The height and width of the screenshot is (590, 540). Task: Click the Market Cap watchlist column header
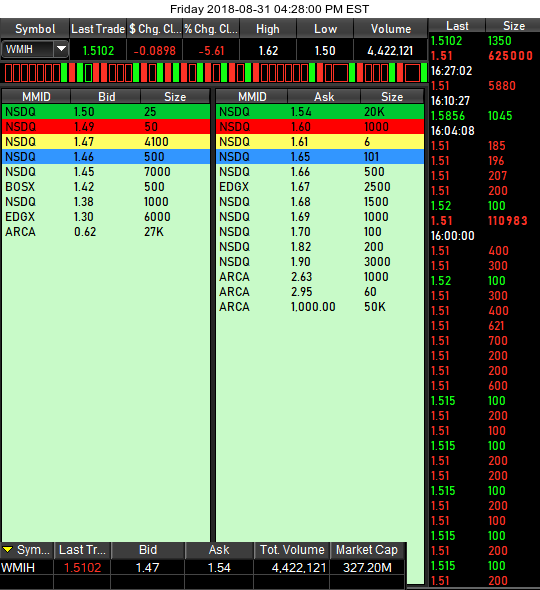coord(367,550)
